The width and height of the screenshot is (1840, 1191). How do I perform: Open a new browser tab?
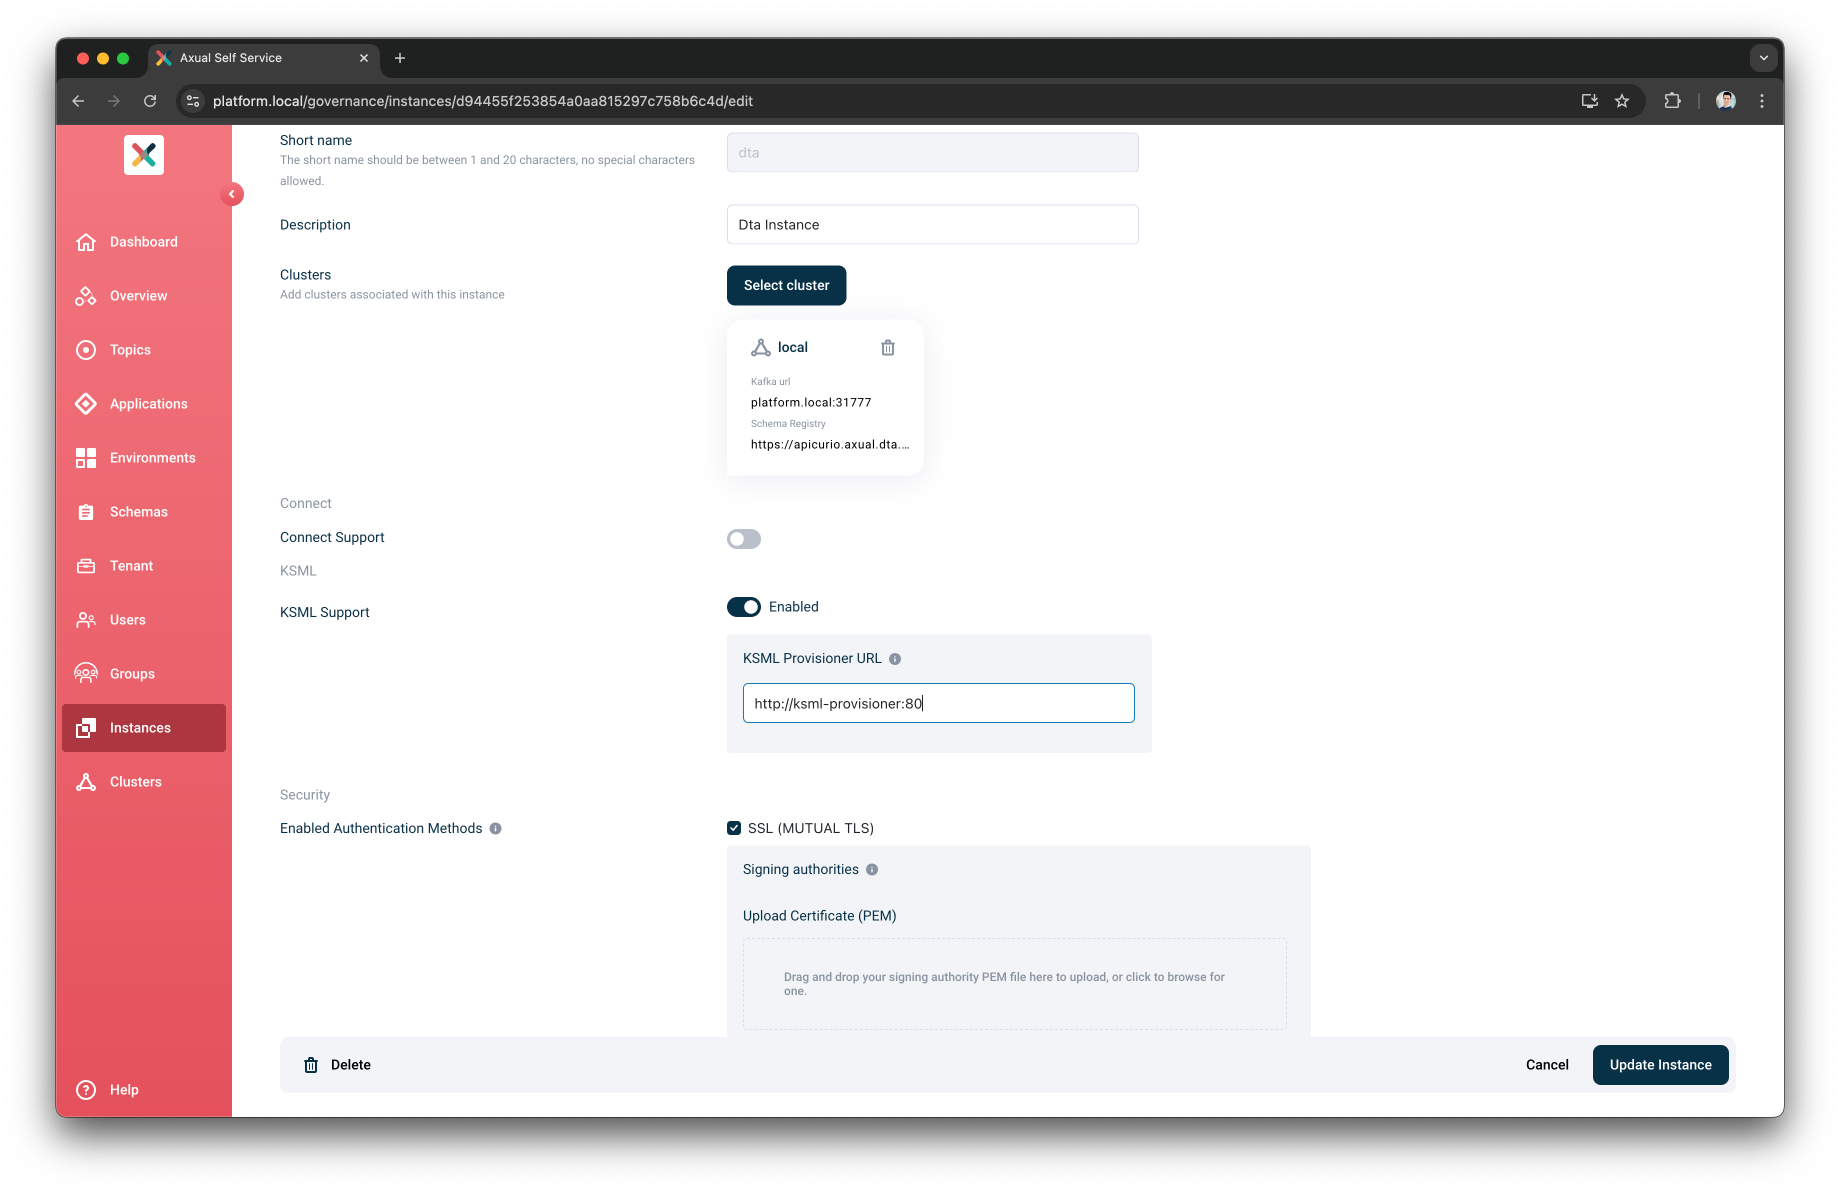(400, 58)
